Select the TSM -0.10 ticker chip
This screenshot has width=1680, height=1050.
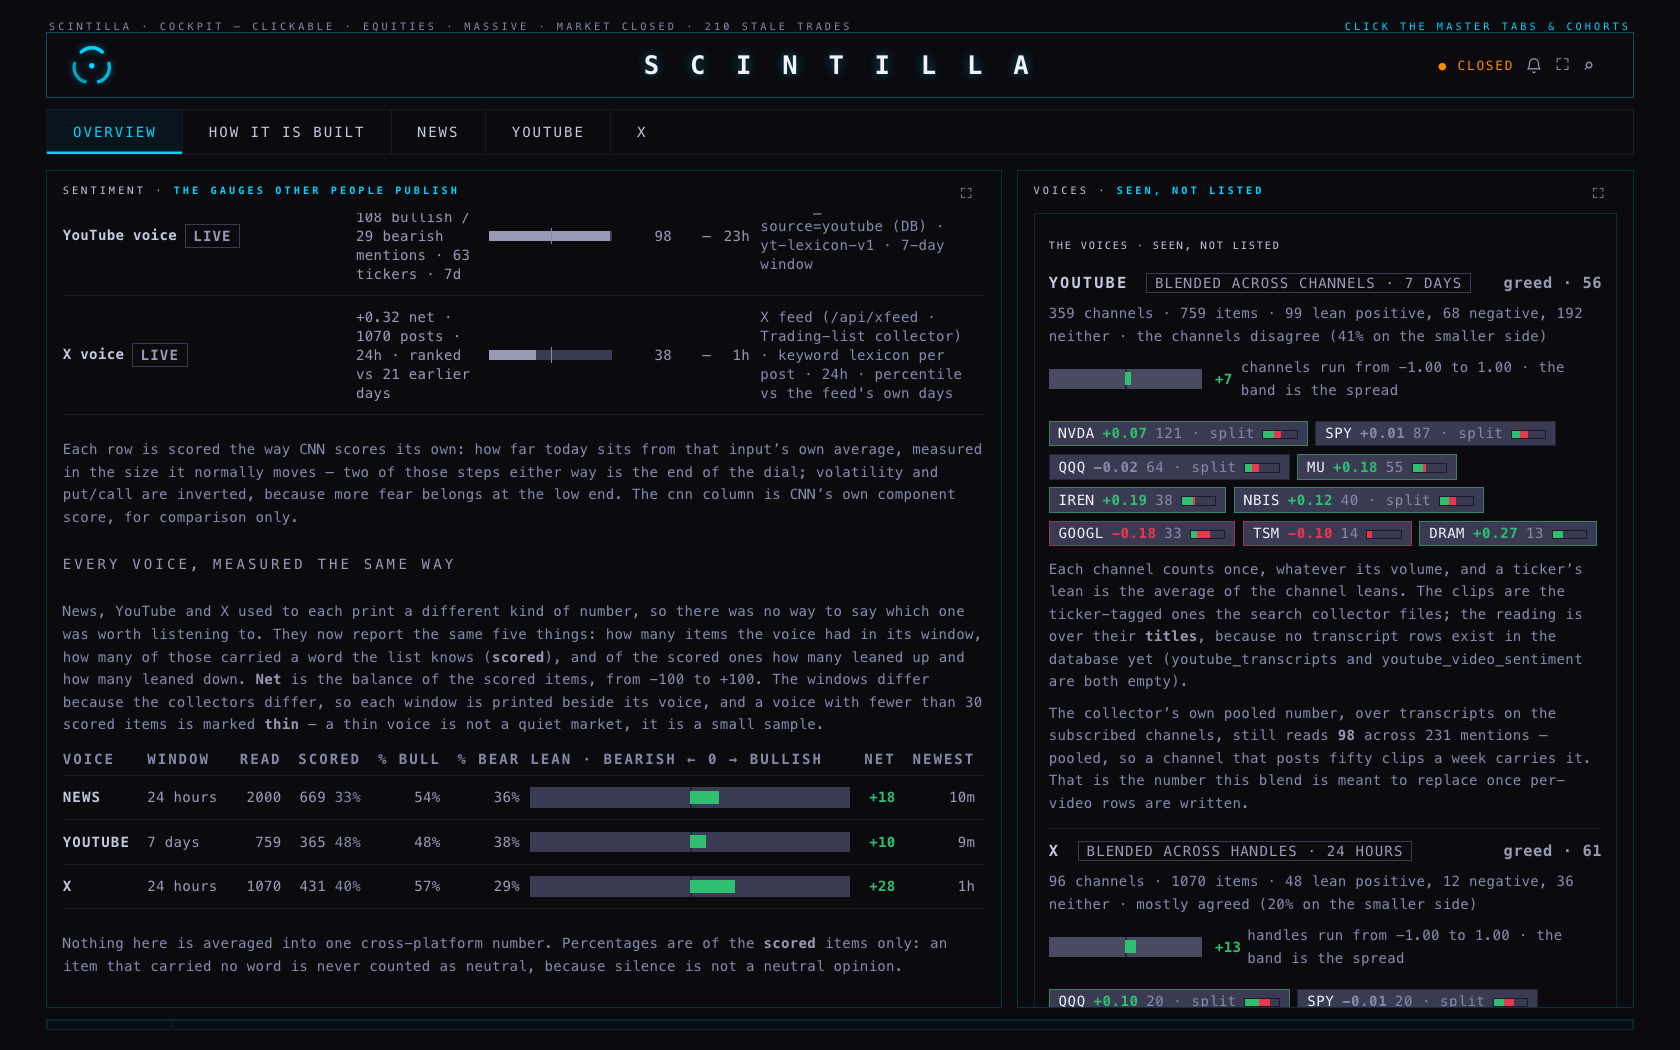coord(1327,533)
